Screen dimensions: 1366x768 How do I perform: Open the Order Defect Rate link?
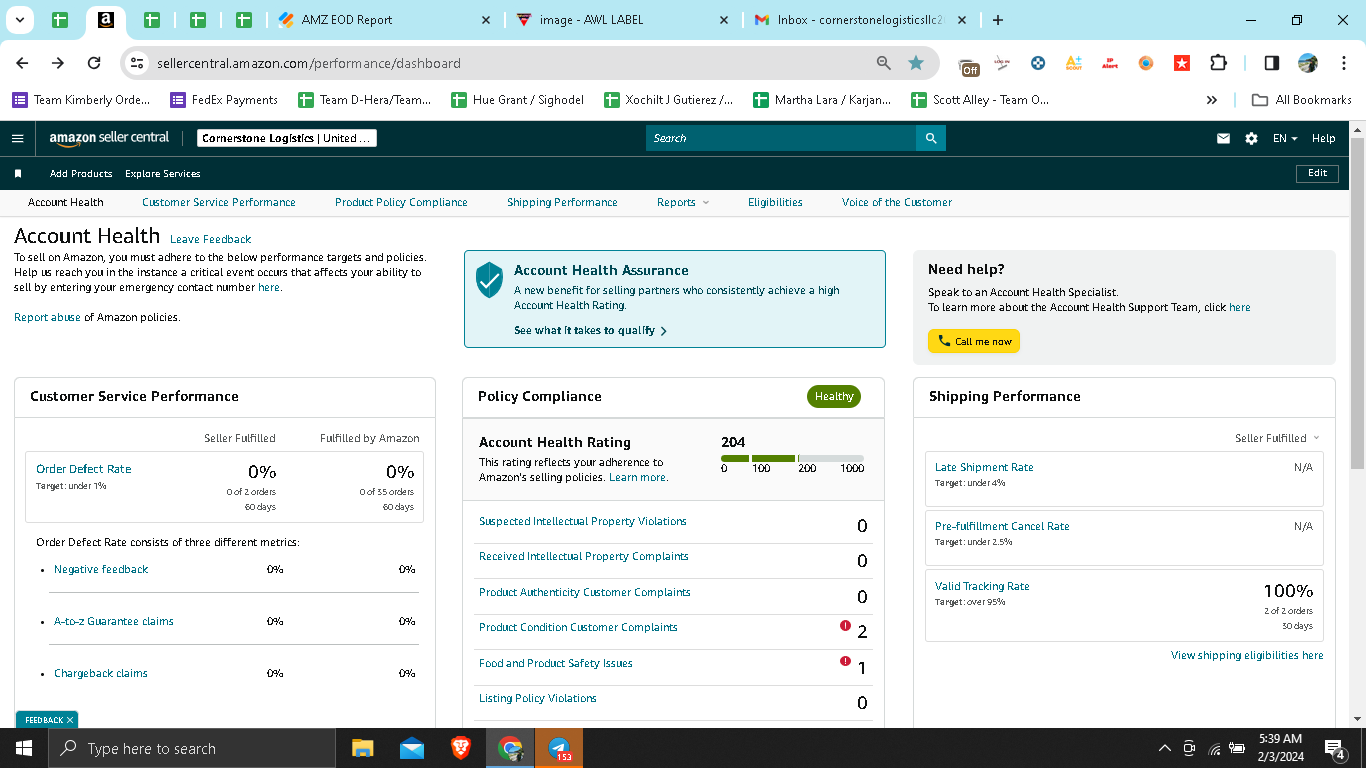pos(83,469)
